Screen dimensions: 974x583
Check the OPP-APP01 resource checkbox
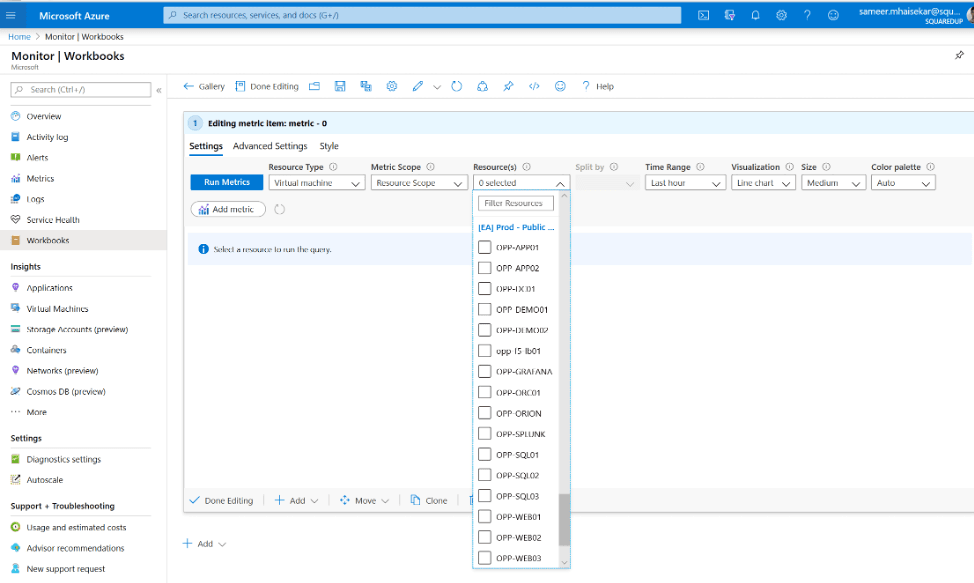485,247
